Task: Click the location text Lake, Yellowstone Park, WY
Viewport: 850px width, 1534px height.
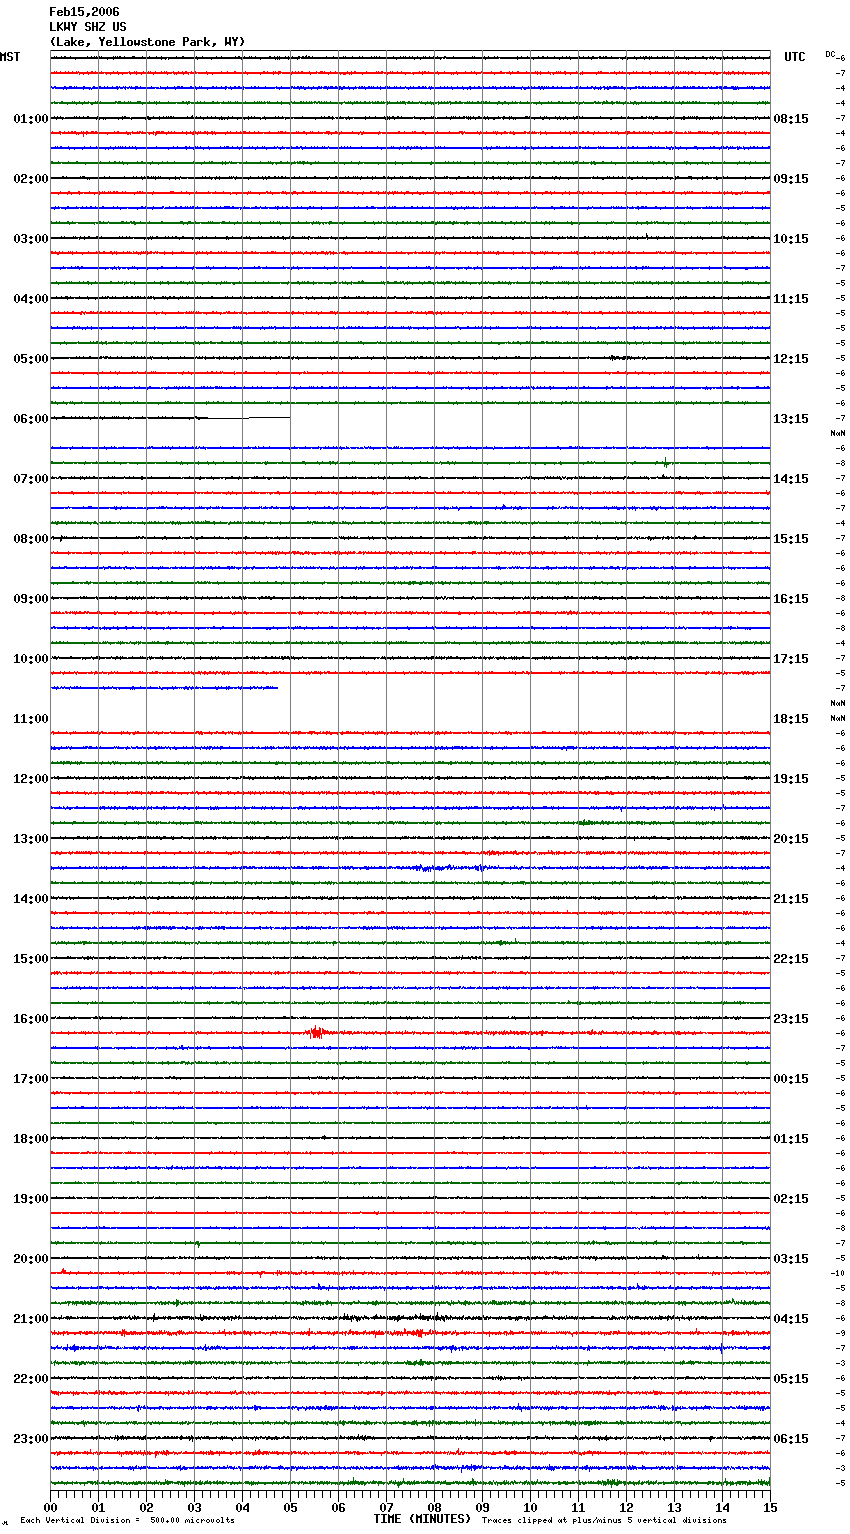Action: click(147, 42)
